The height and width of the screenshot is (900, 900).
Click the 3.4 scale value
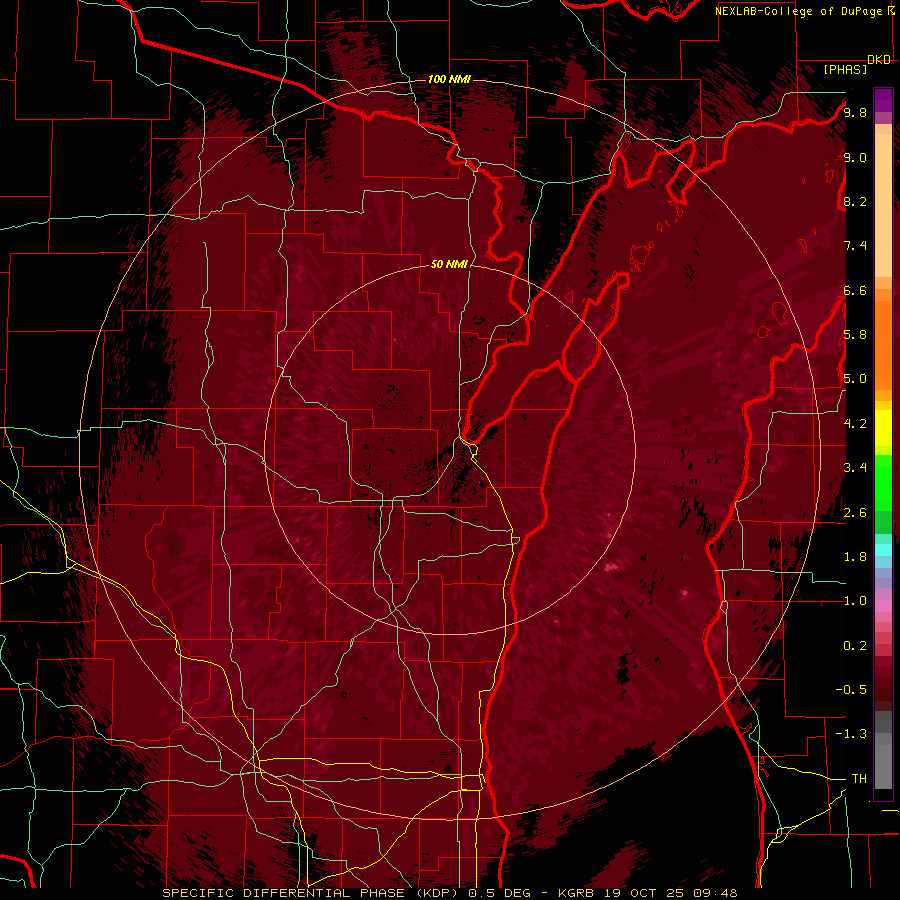click(x=855, y=468)
